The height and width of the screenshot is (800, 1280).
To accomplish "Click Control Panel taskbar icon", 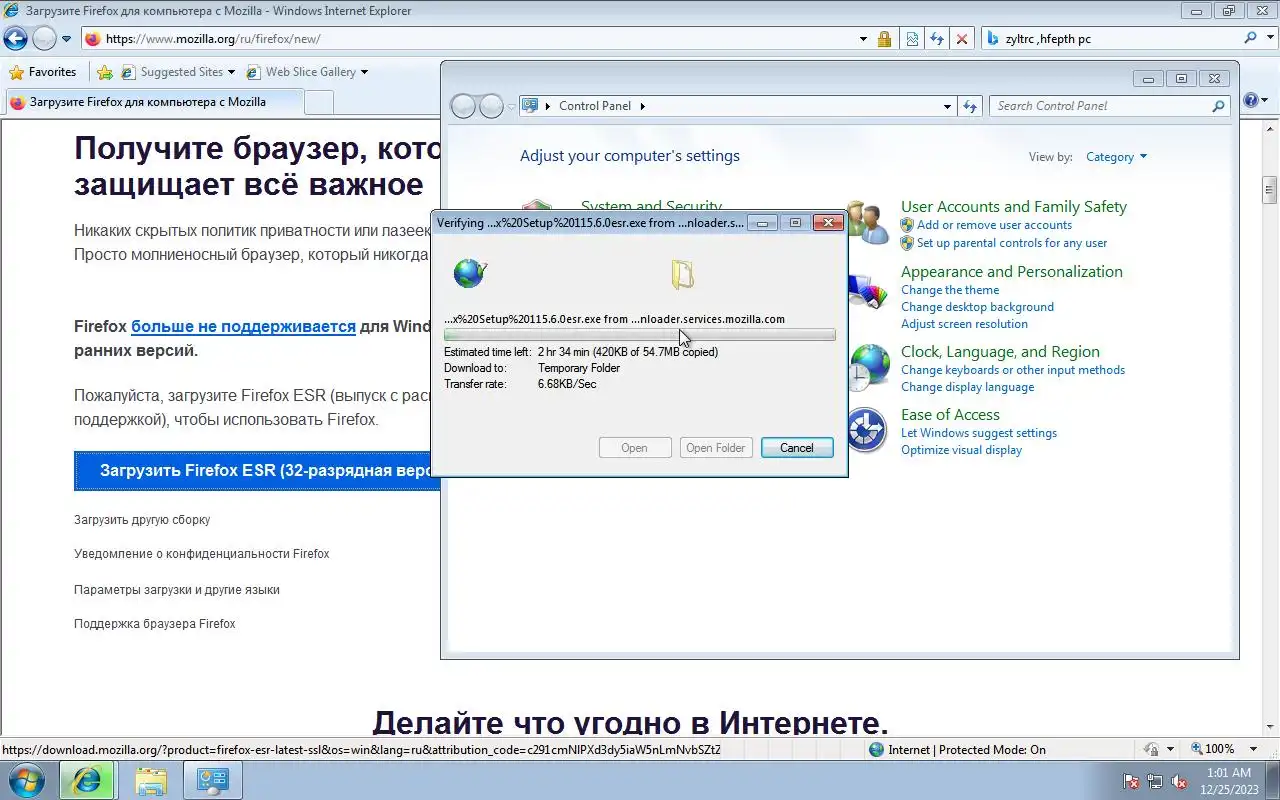I will pos(213,780).
